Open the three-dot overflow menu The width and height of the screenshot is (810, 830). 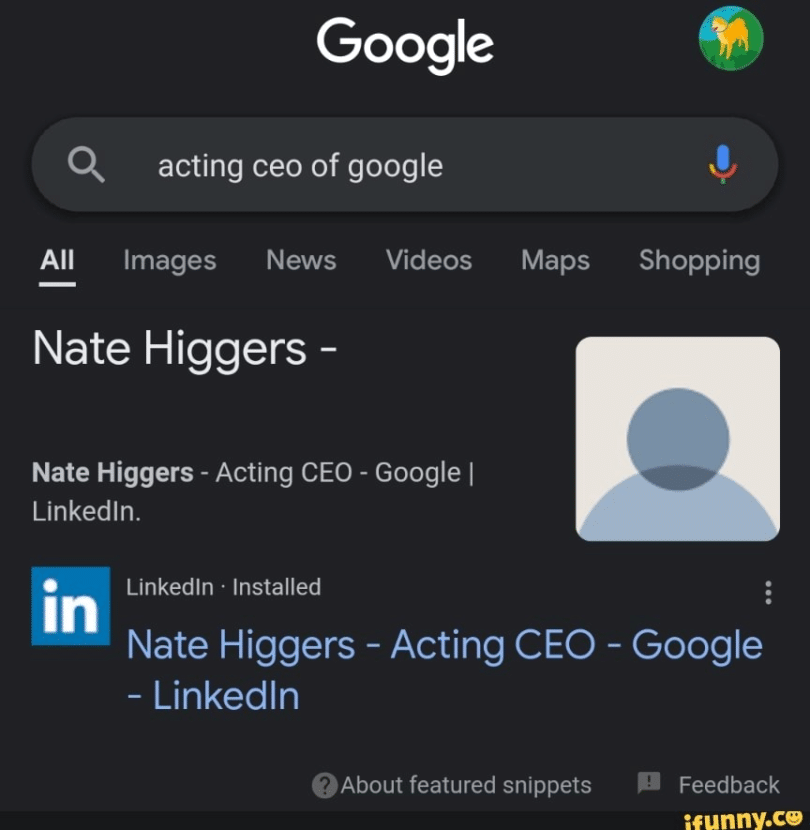click(768, 592)
